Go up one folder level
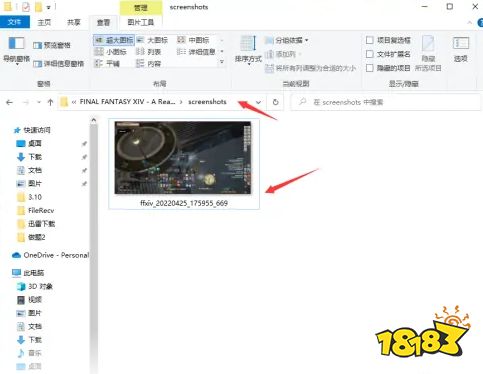Image resolution: width=483 pixels, height=374 pixels. (50, 102)
